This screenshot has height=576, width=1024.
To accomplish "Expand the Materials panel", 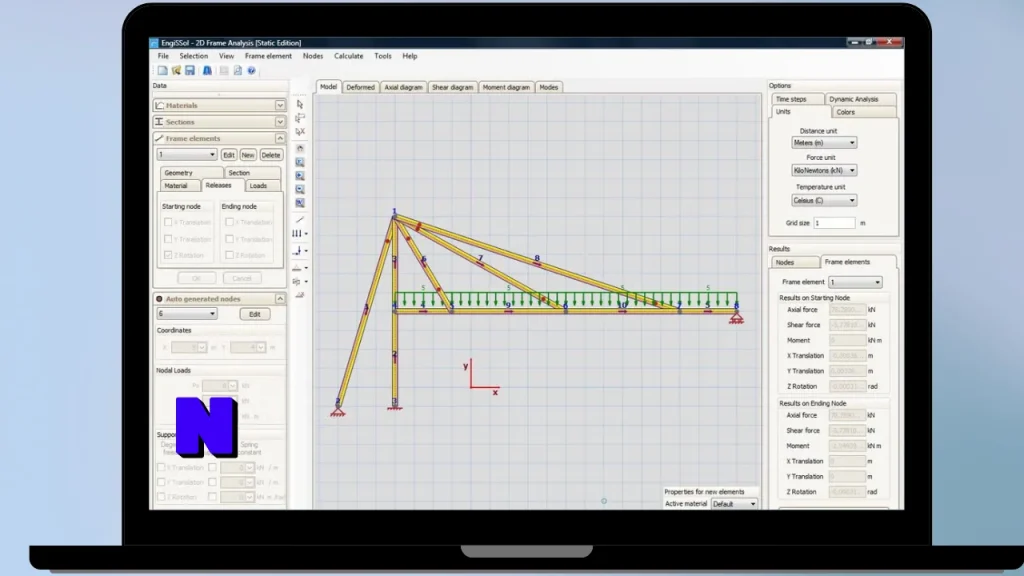I will click(280, 105).
